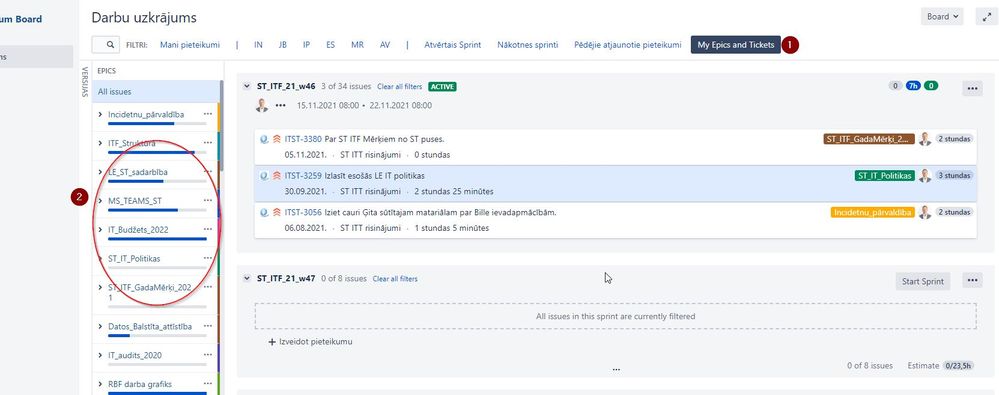Open the VERSIJAS side tab
999x395 pixels.
click(85, 81)
